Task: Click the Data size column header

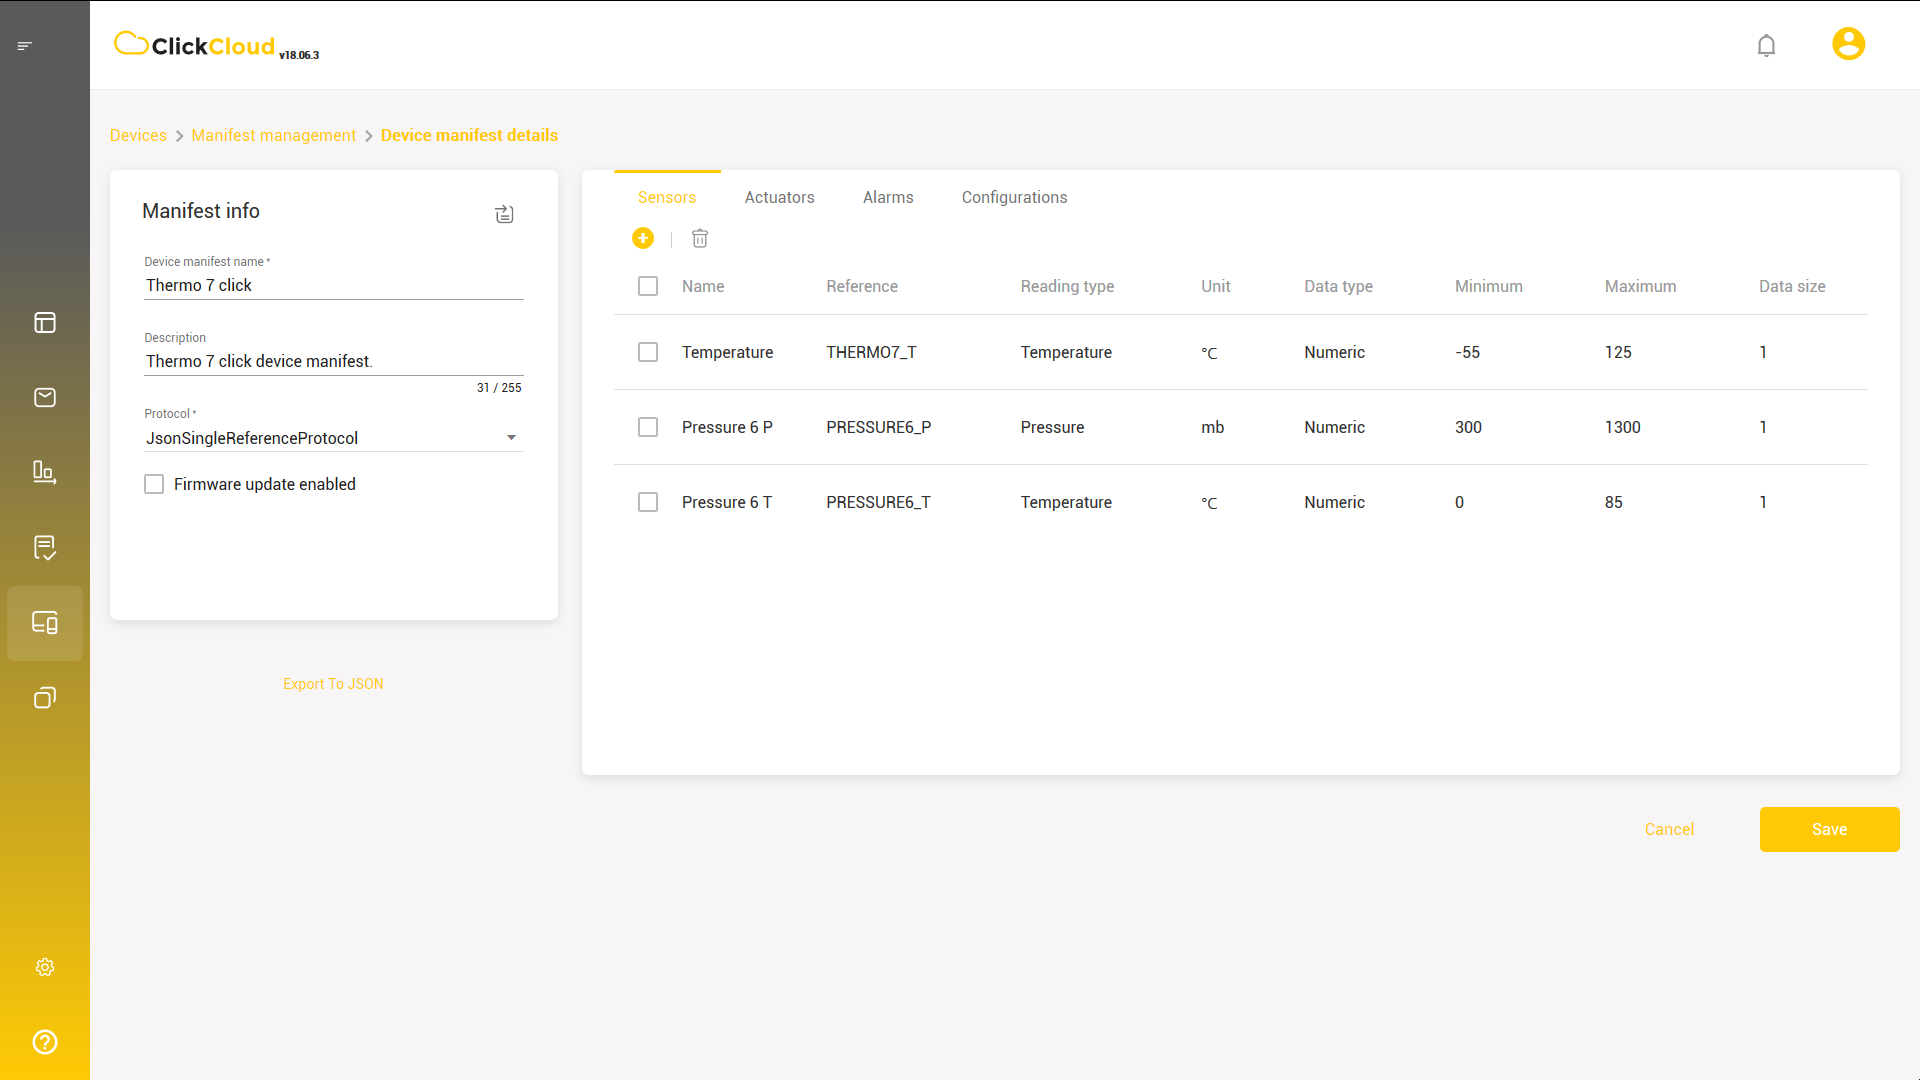Action: tap(1792, 286)
